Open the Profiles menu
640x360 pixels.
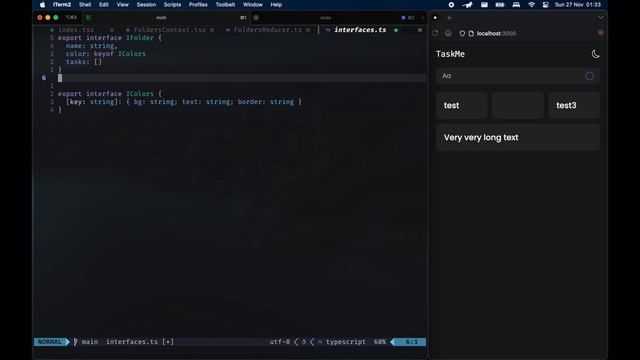pos(198,5)
